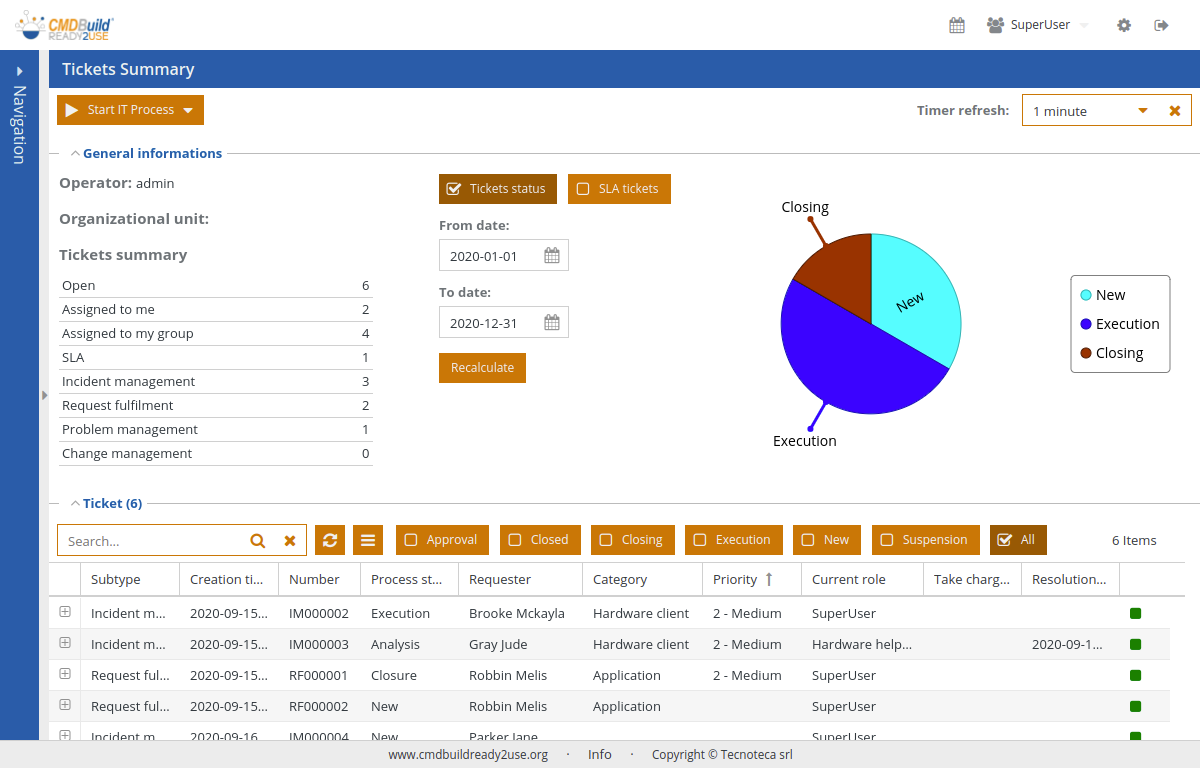1200x768 pixels.
Task: Open the ticket grid menu icon
Action: (x=368, y=540)
